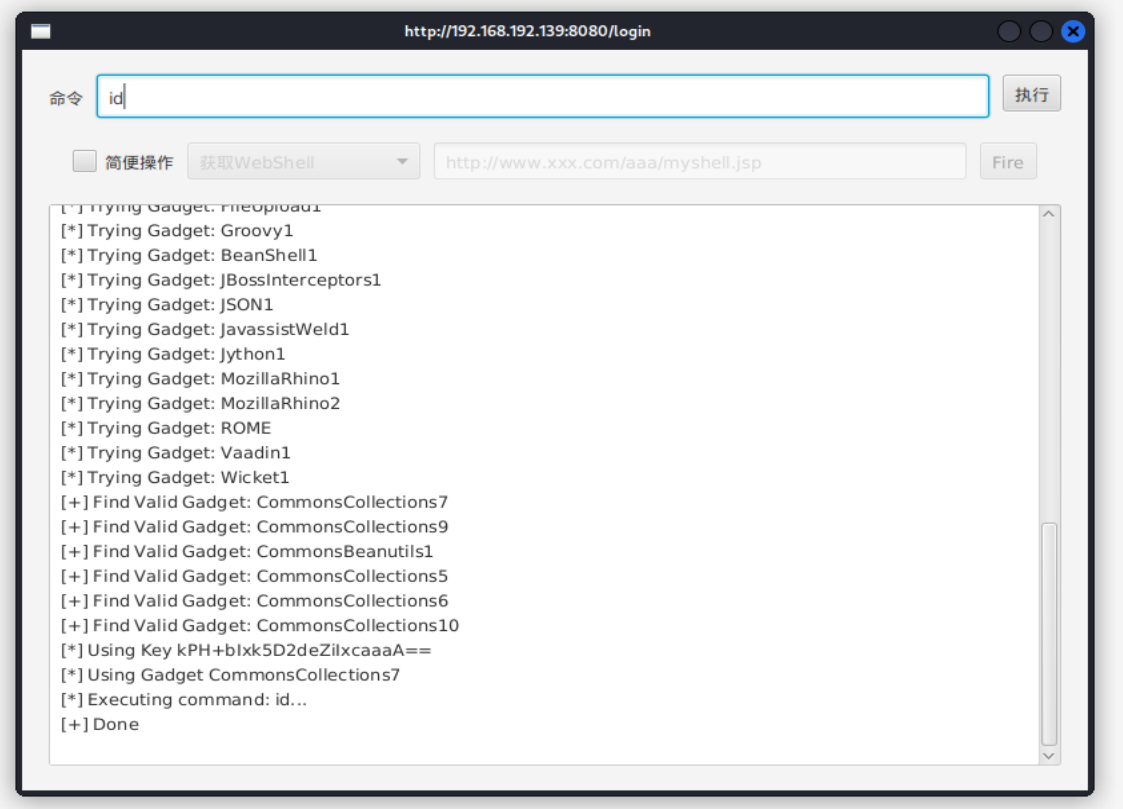Click the 'Executing command: id...' line
This screenshot has width=1123, height=809.
183,699
